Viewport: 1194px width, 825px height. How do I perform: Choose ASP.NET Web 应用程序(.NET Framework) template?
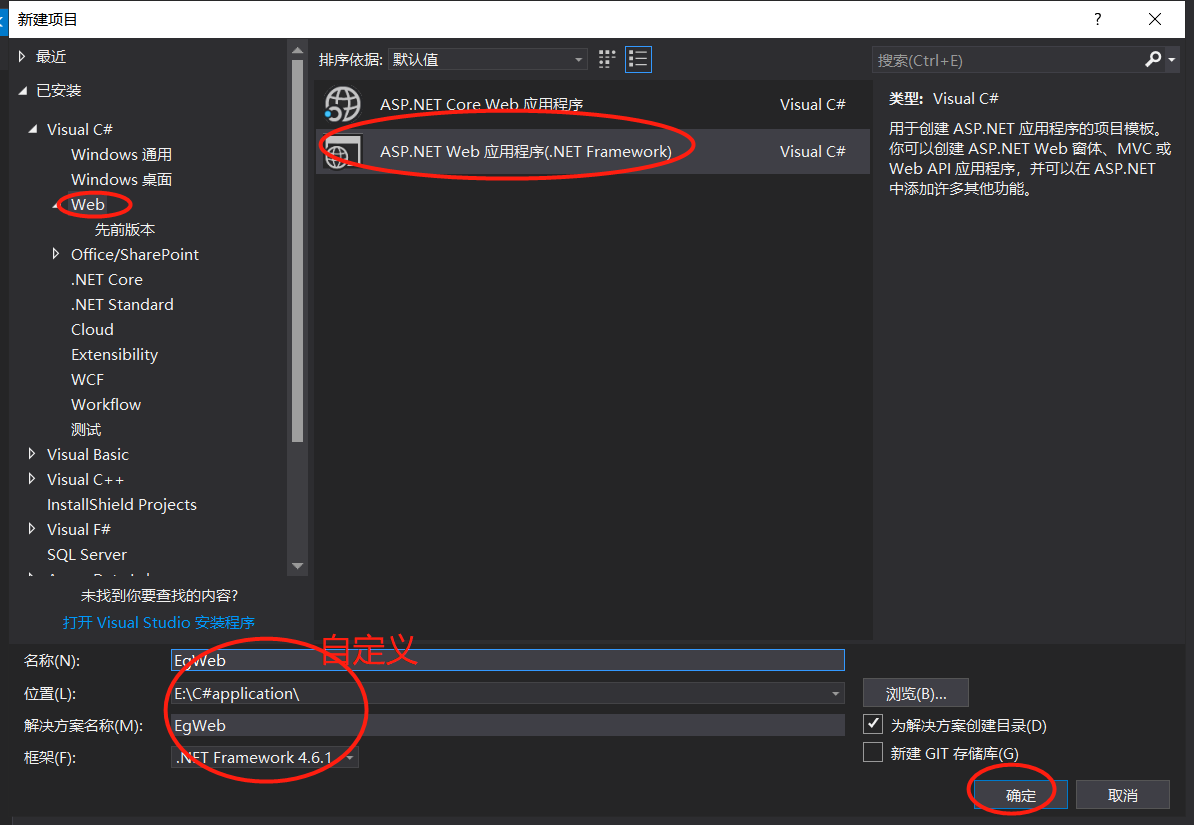coord(592,152)
